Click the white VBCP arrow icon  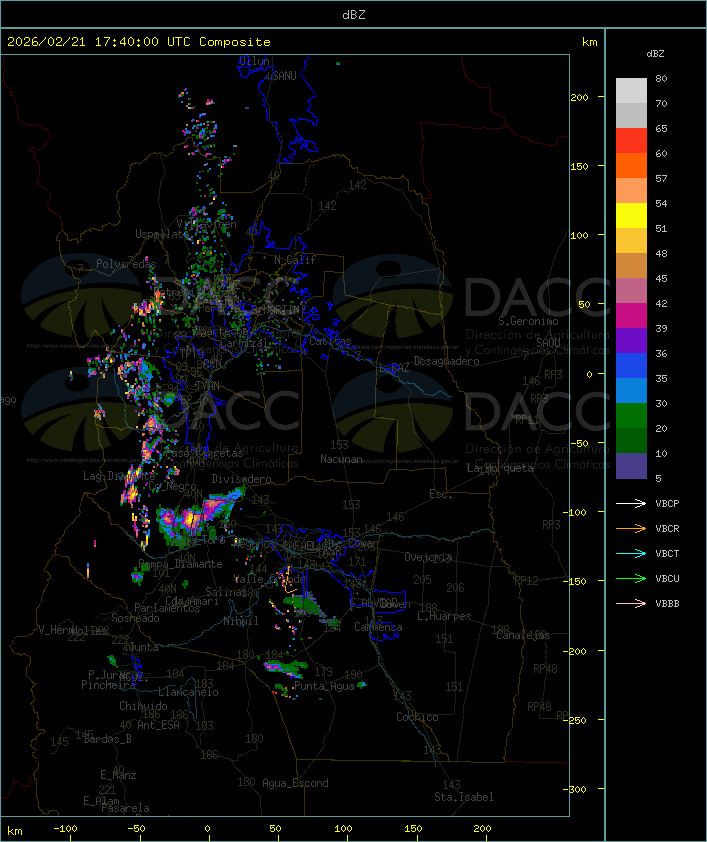pos(631,504)
